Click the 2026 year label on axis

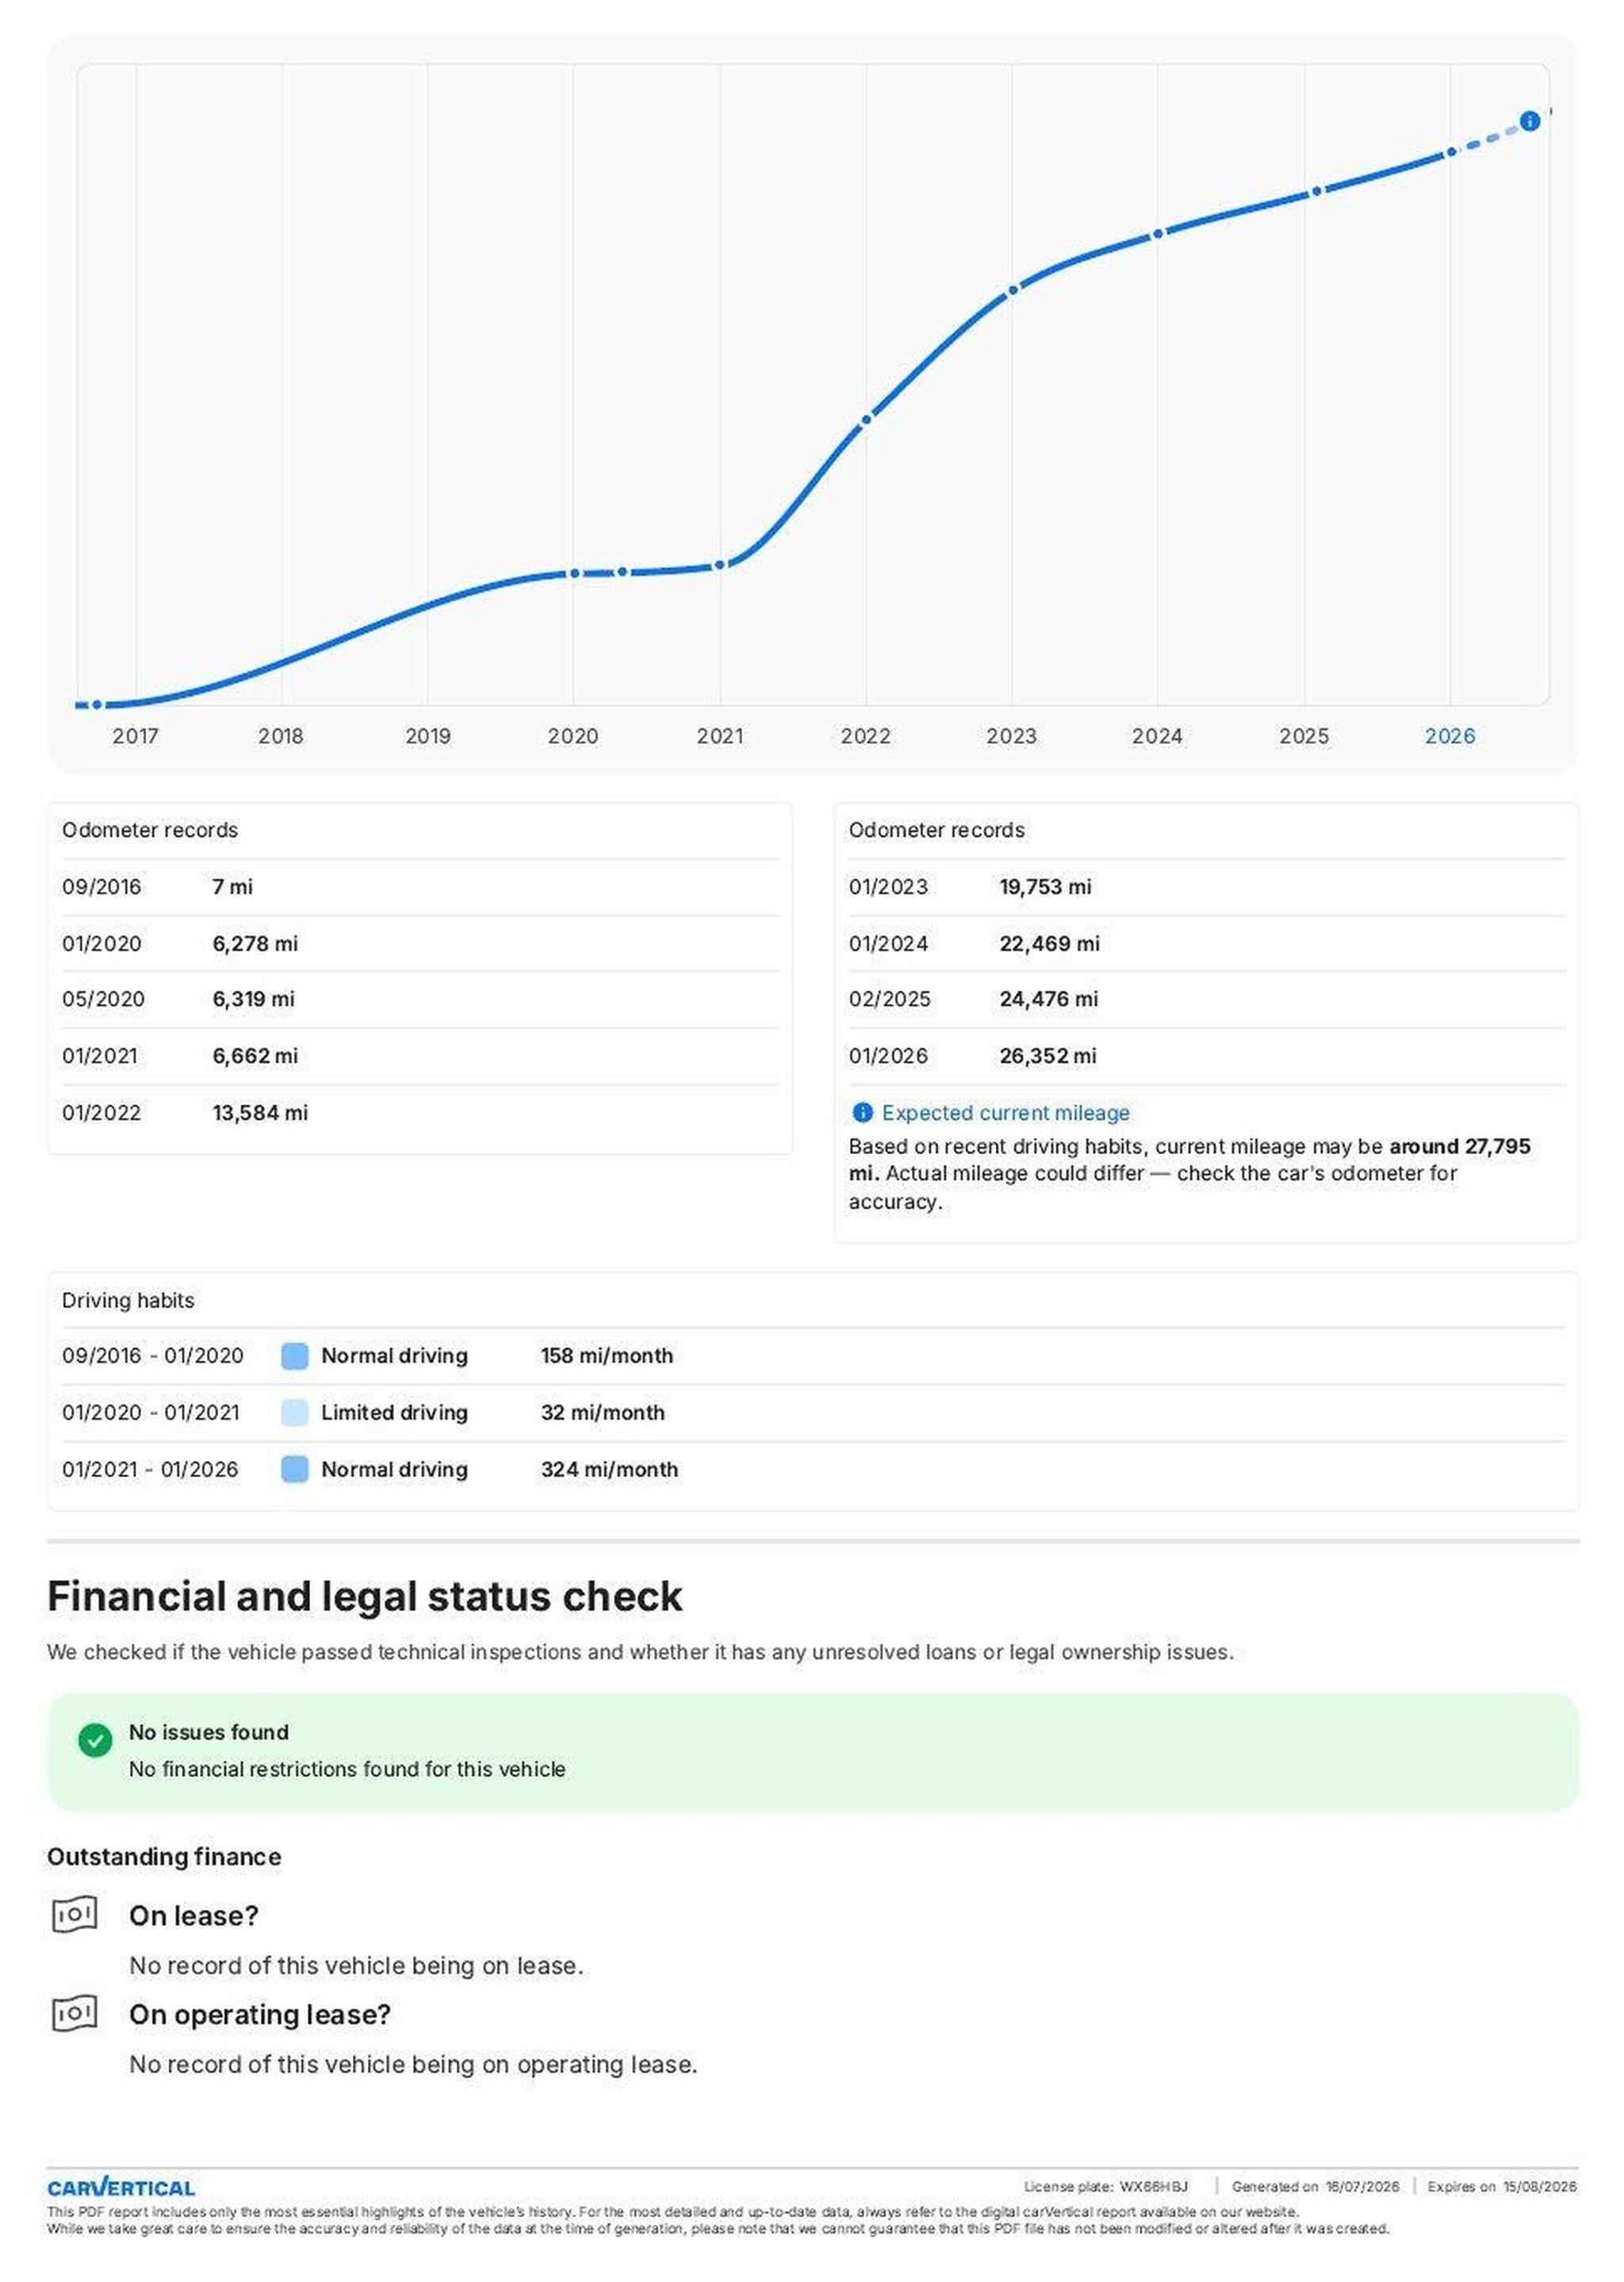1450,736
